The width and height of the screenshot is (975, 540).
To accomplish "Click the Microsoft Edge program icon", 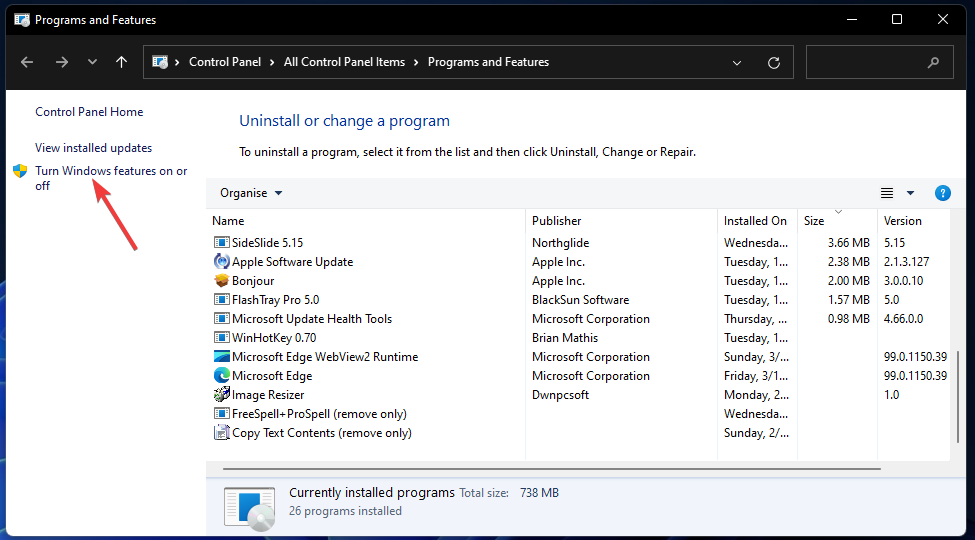I will [x=222, y=376].
